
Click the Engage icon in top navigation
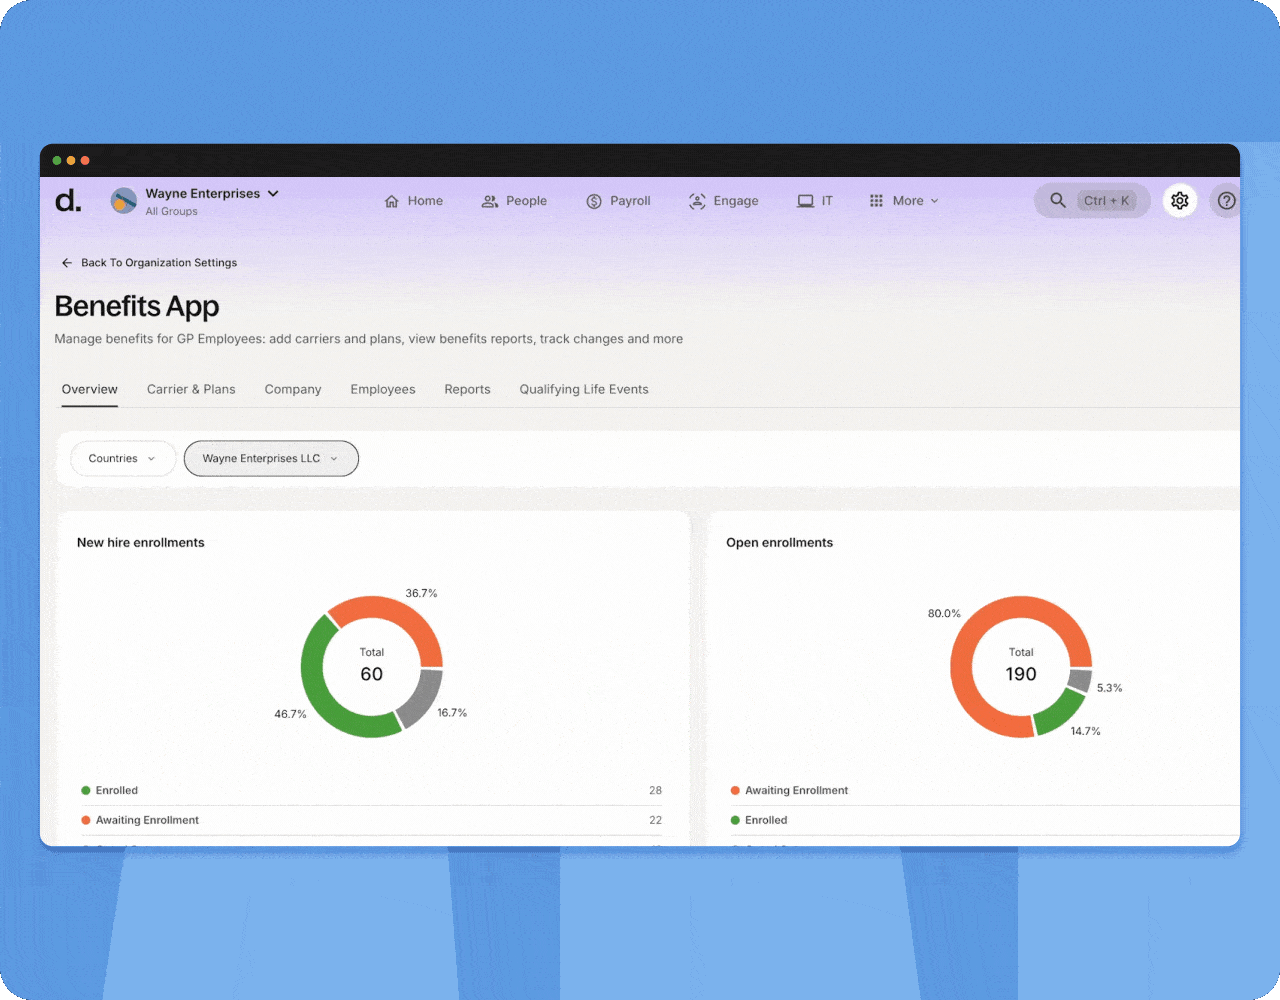click(697, 200)
